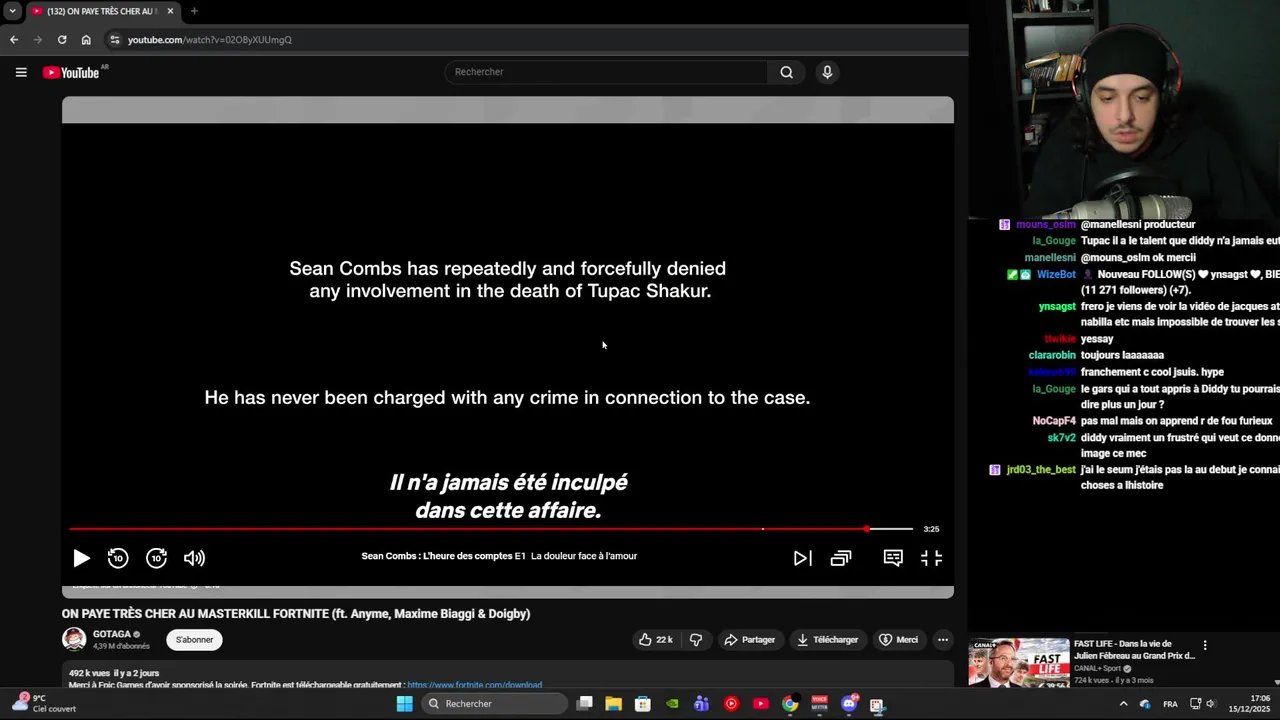Go forward with the browser forward arrow

38,40
